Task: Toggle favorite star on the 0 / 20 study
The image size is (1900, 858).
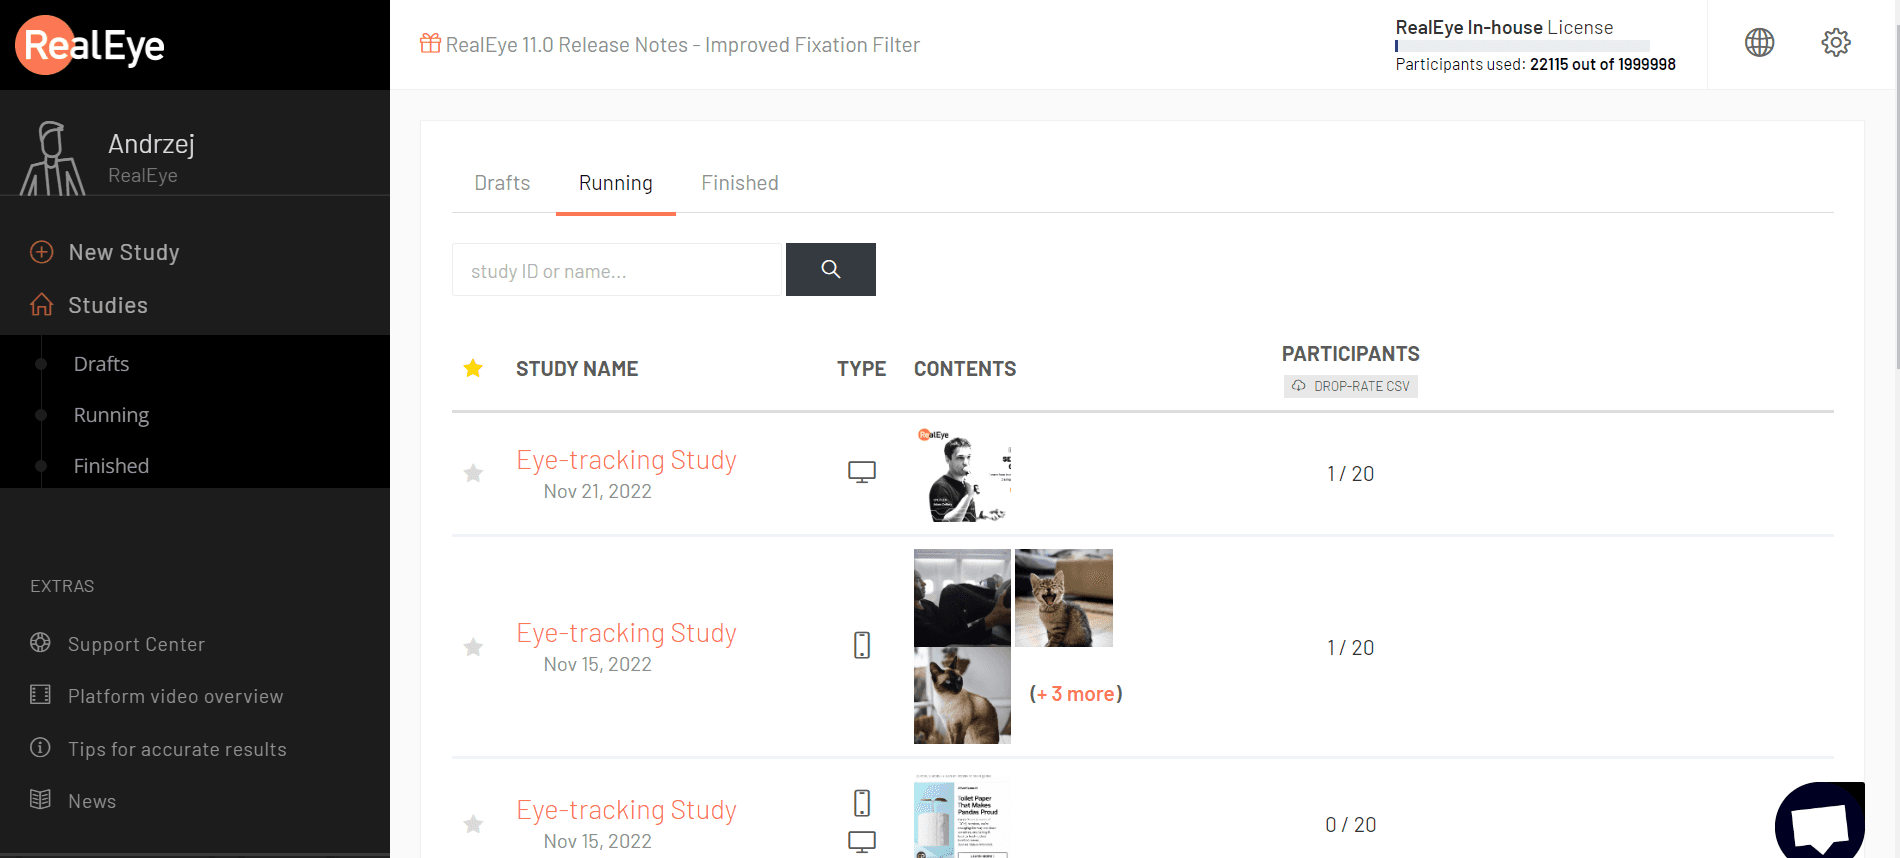Action: coord(473,824)
